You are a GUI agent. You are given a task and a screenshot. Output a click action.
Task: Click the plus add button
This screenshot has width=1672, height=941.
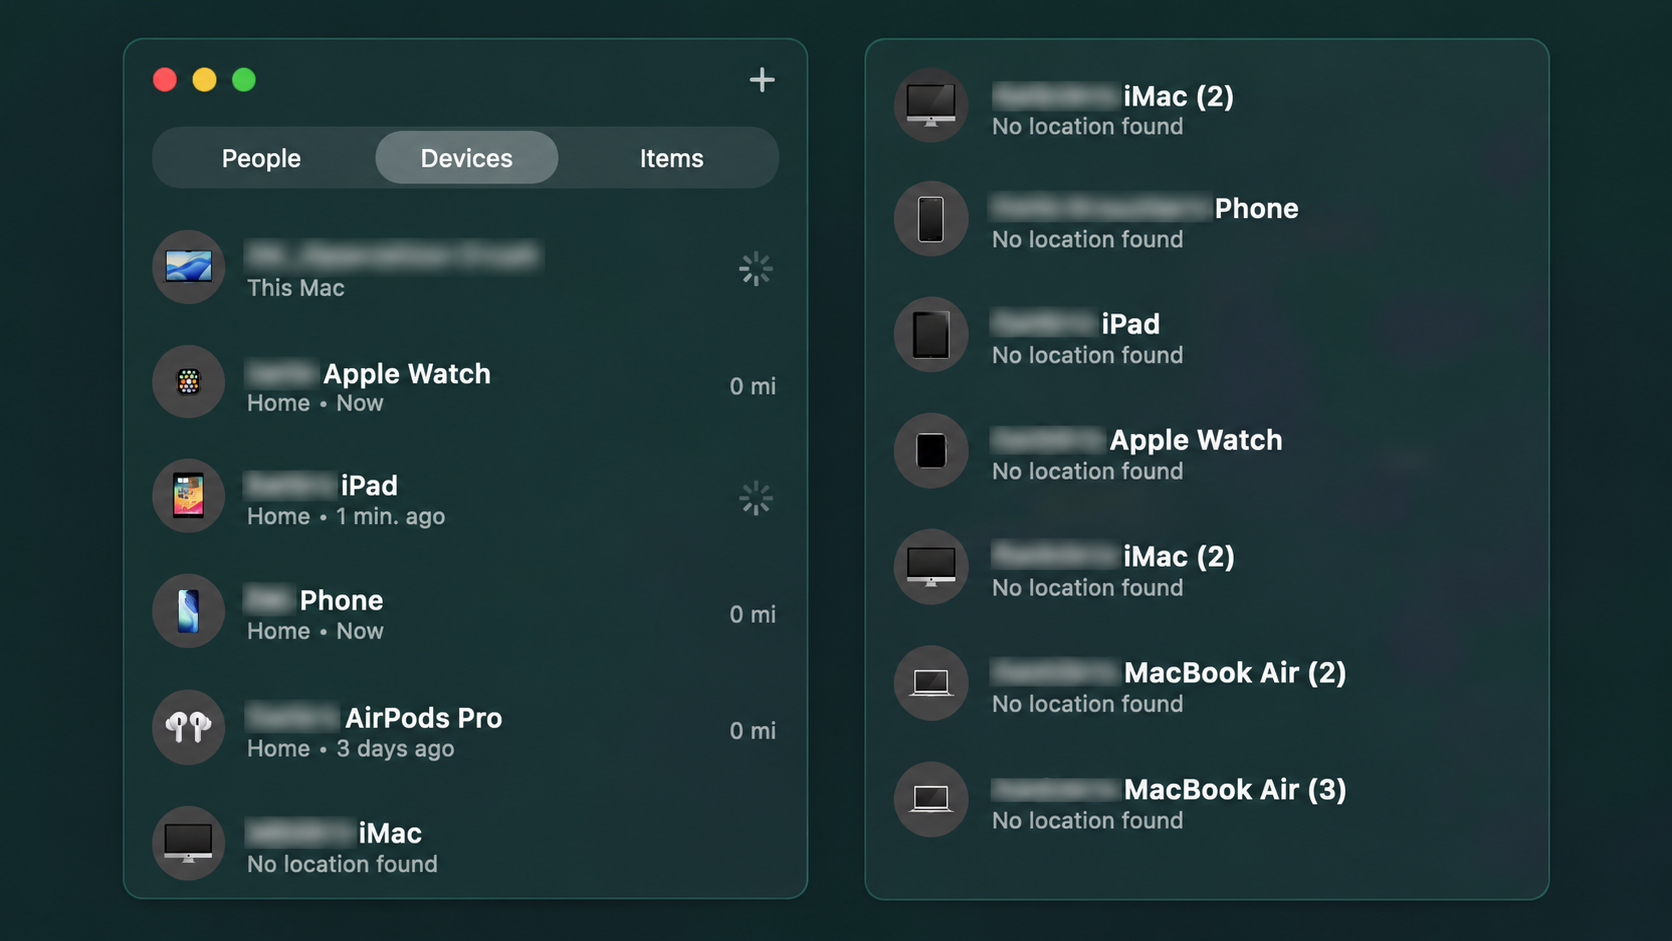[x=762, y=80]
